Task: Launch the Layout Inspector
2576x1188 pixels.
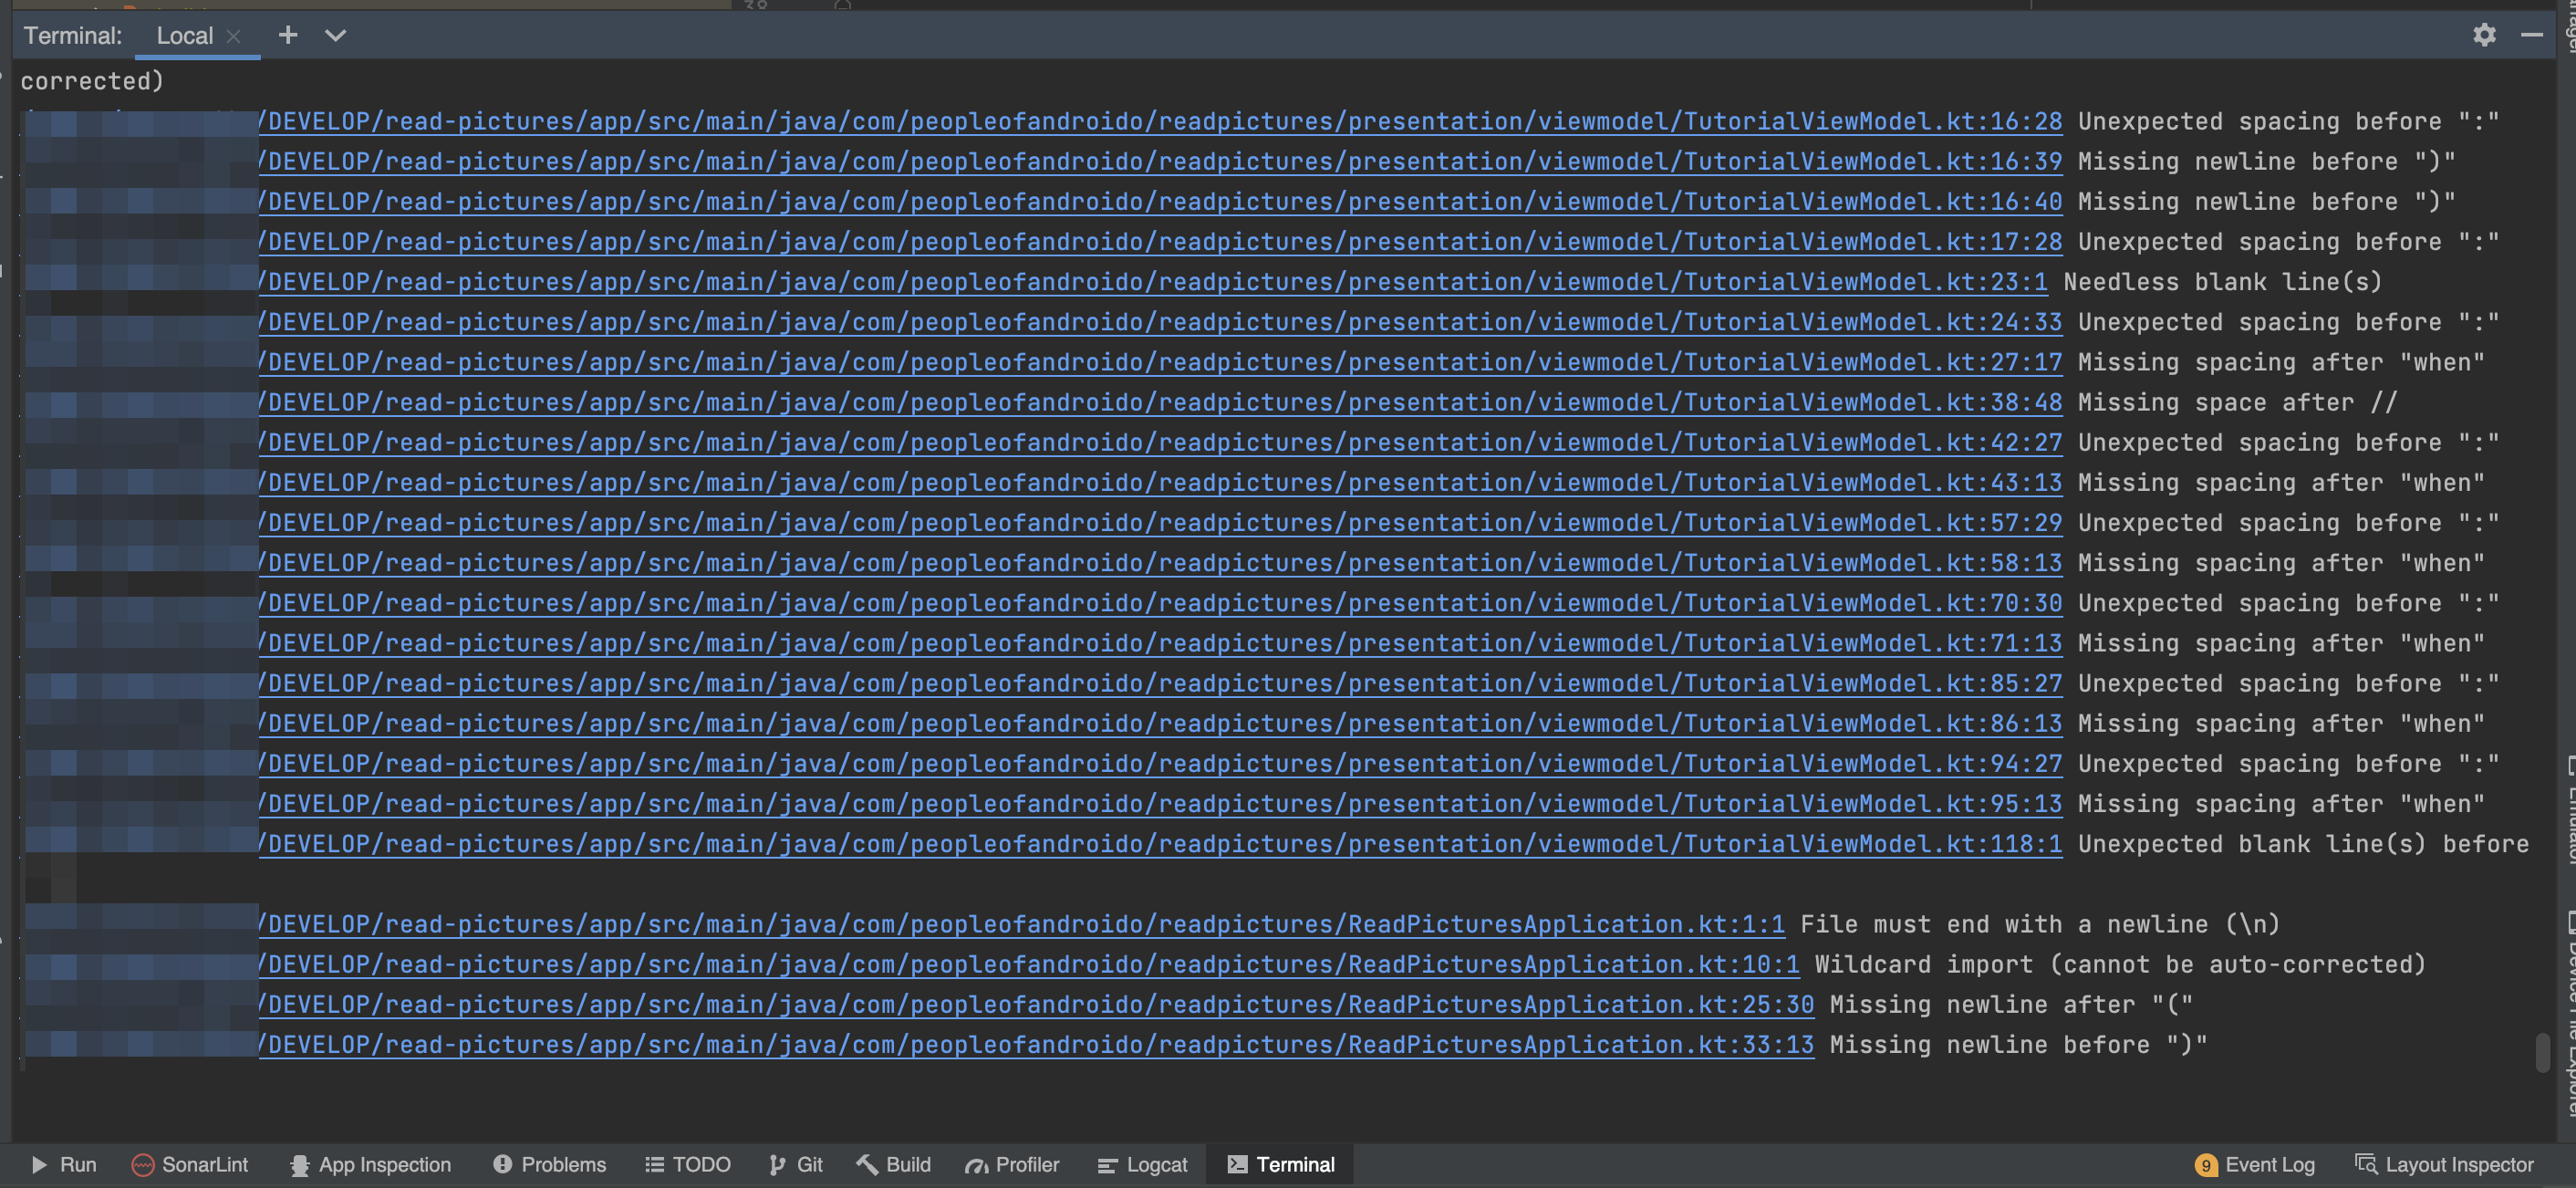Action: pyautogui.click(x=2445, y=1164)
